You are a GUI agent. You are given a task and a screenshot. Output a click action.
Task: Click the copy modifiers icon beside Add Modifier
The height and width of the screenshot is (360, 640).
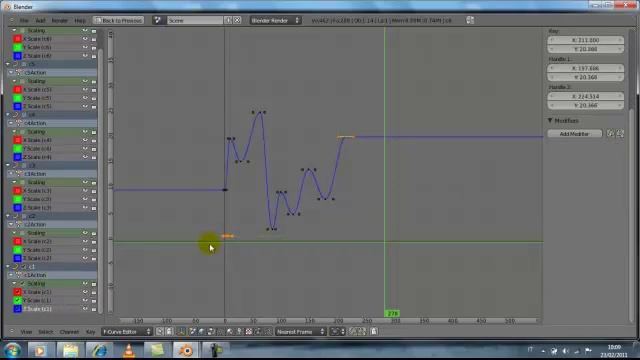610,134
